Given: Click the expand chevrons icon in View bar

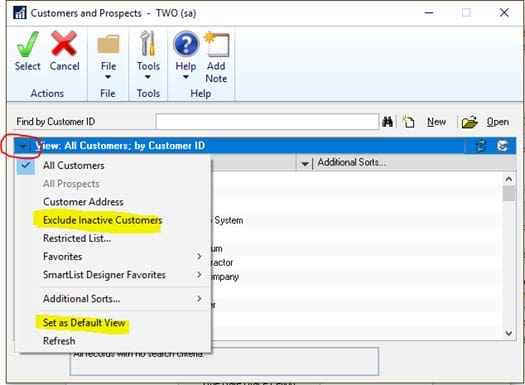Looking at the screenshot, I should (502, 146).
